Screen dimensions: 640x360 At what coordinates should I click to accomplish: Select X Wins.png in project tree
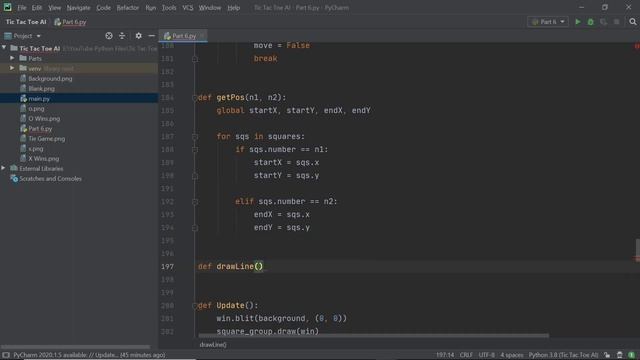click(x=44, y=158)
